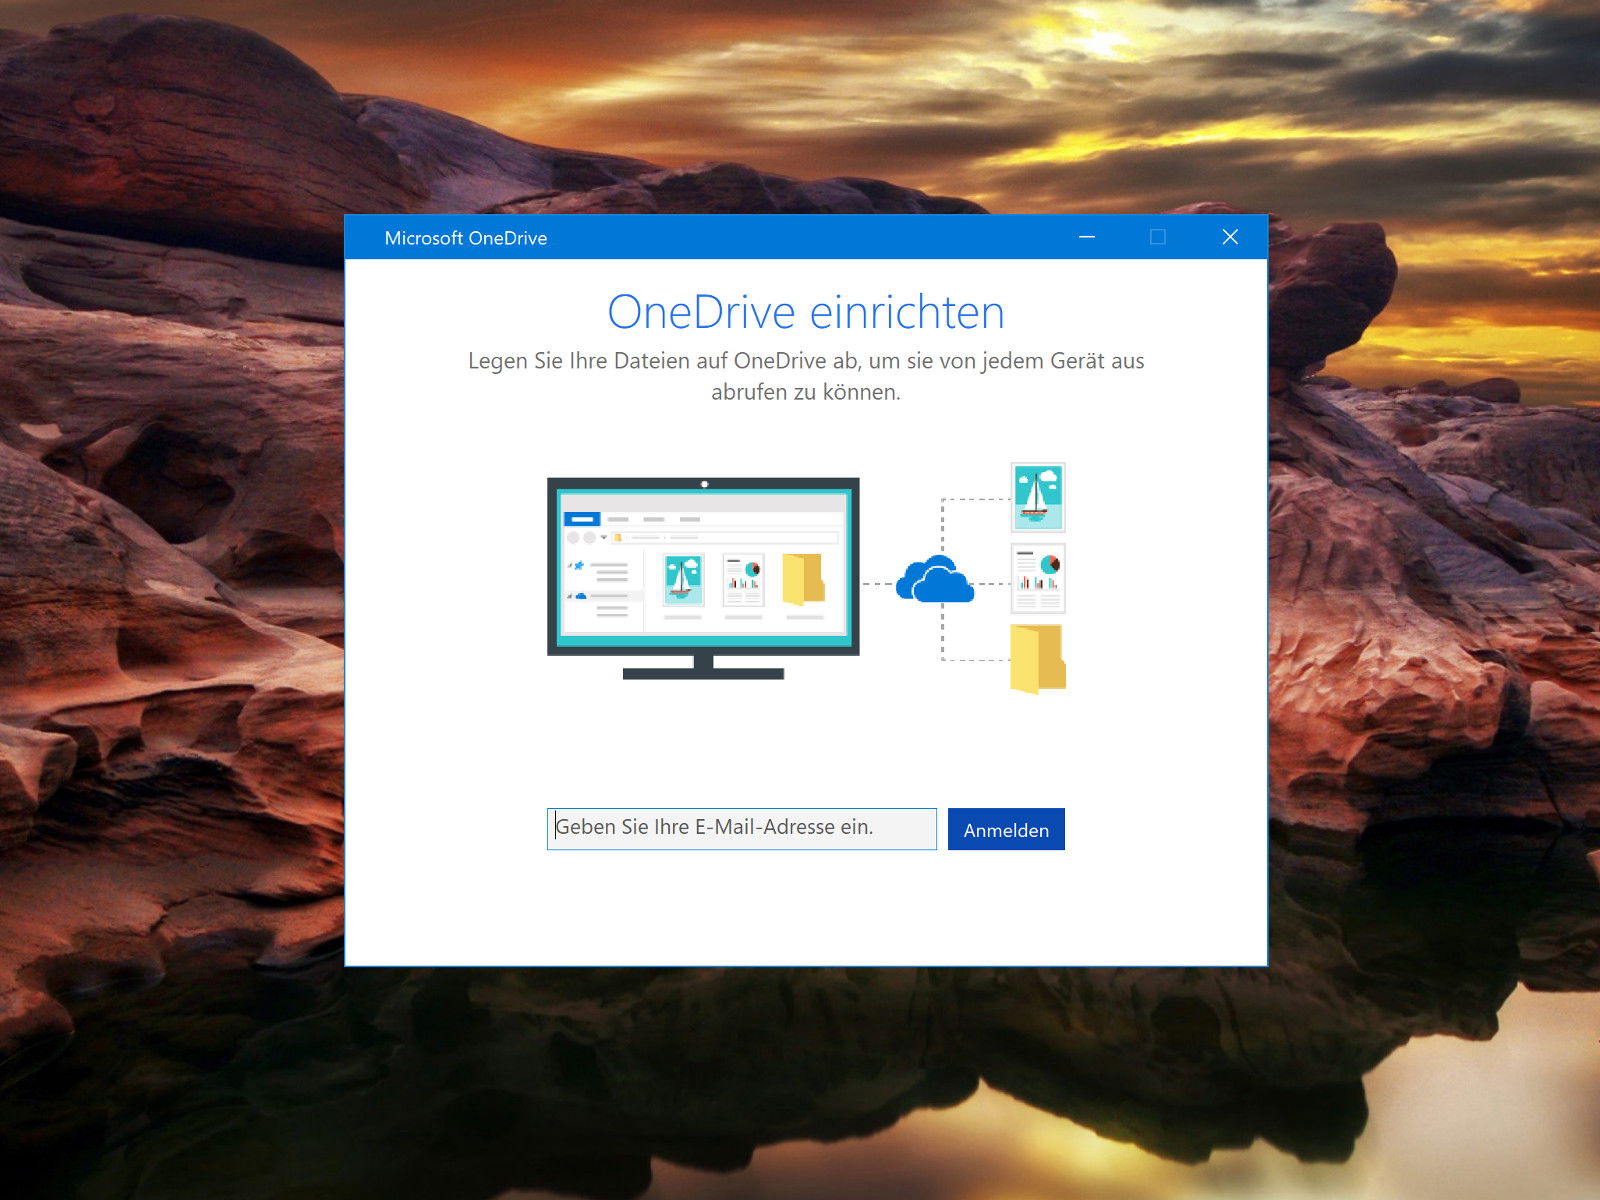Close the Microsoft OneDrive window
Screen dimensions: 1600x1200
[1230, 237]
